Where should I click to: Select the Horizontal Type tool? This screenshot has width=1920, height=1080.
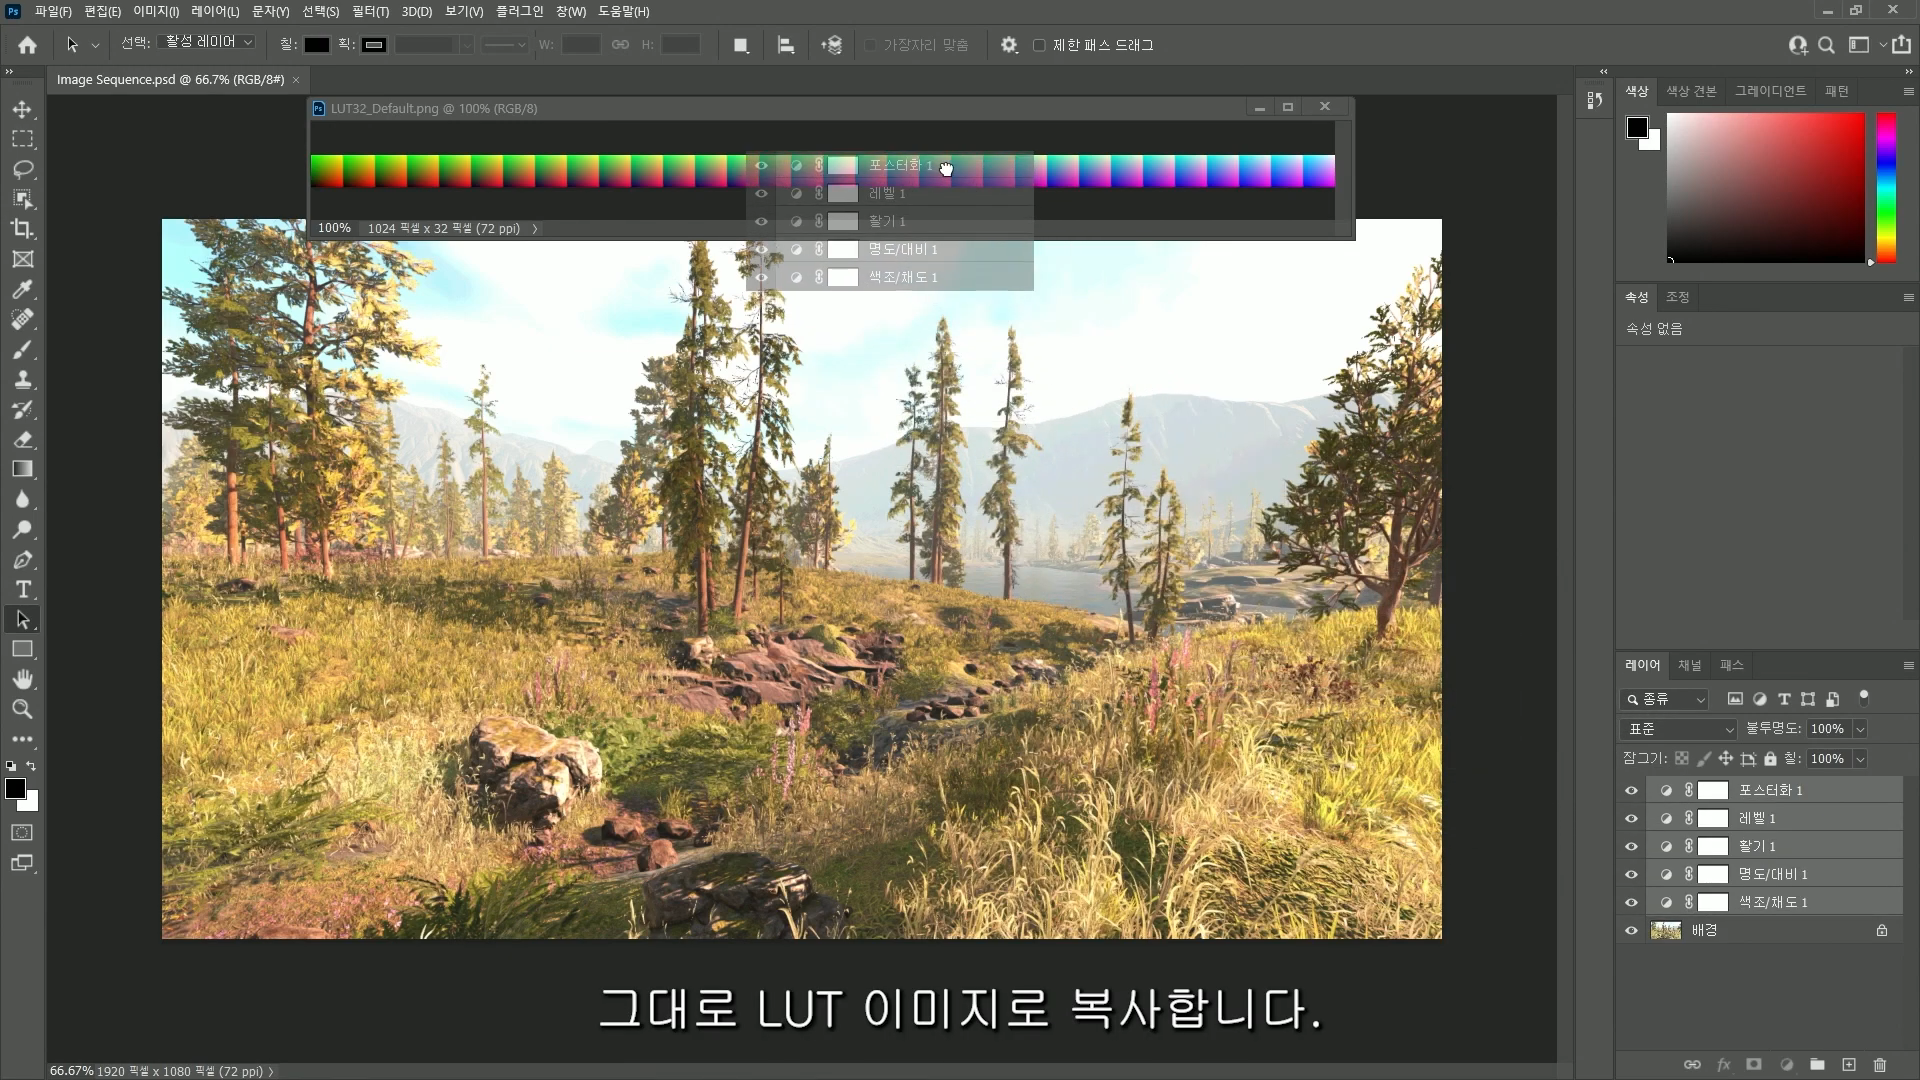pyautogui.click(x=22, y=589)
